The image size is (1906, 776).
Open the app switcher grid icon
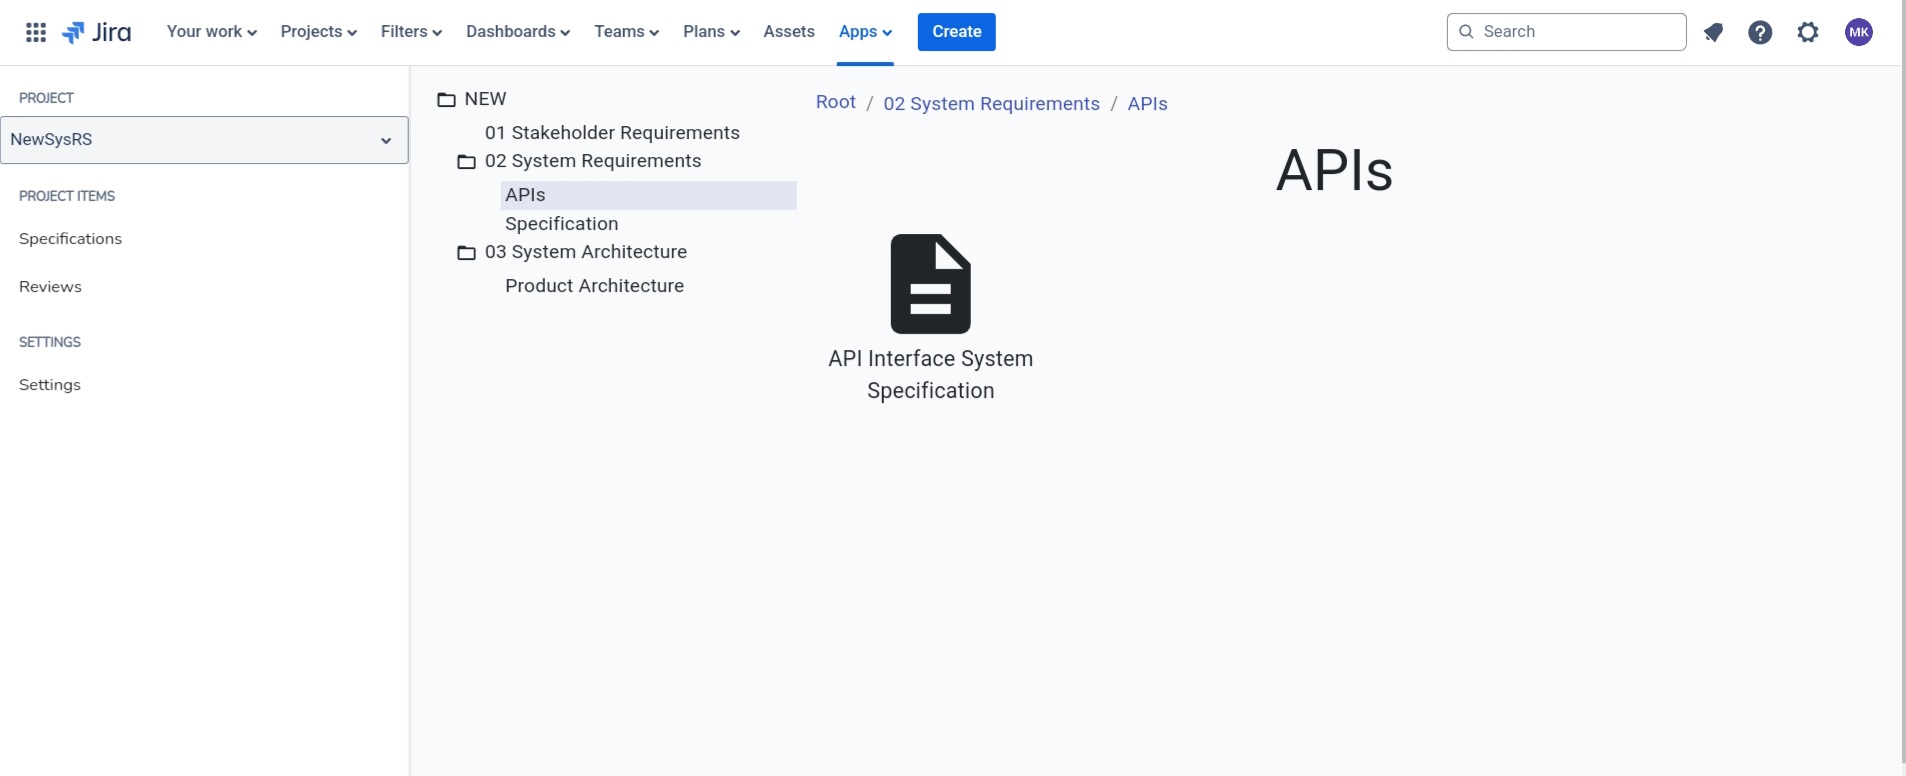[36, 32]
